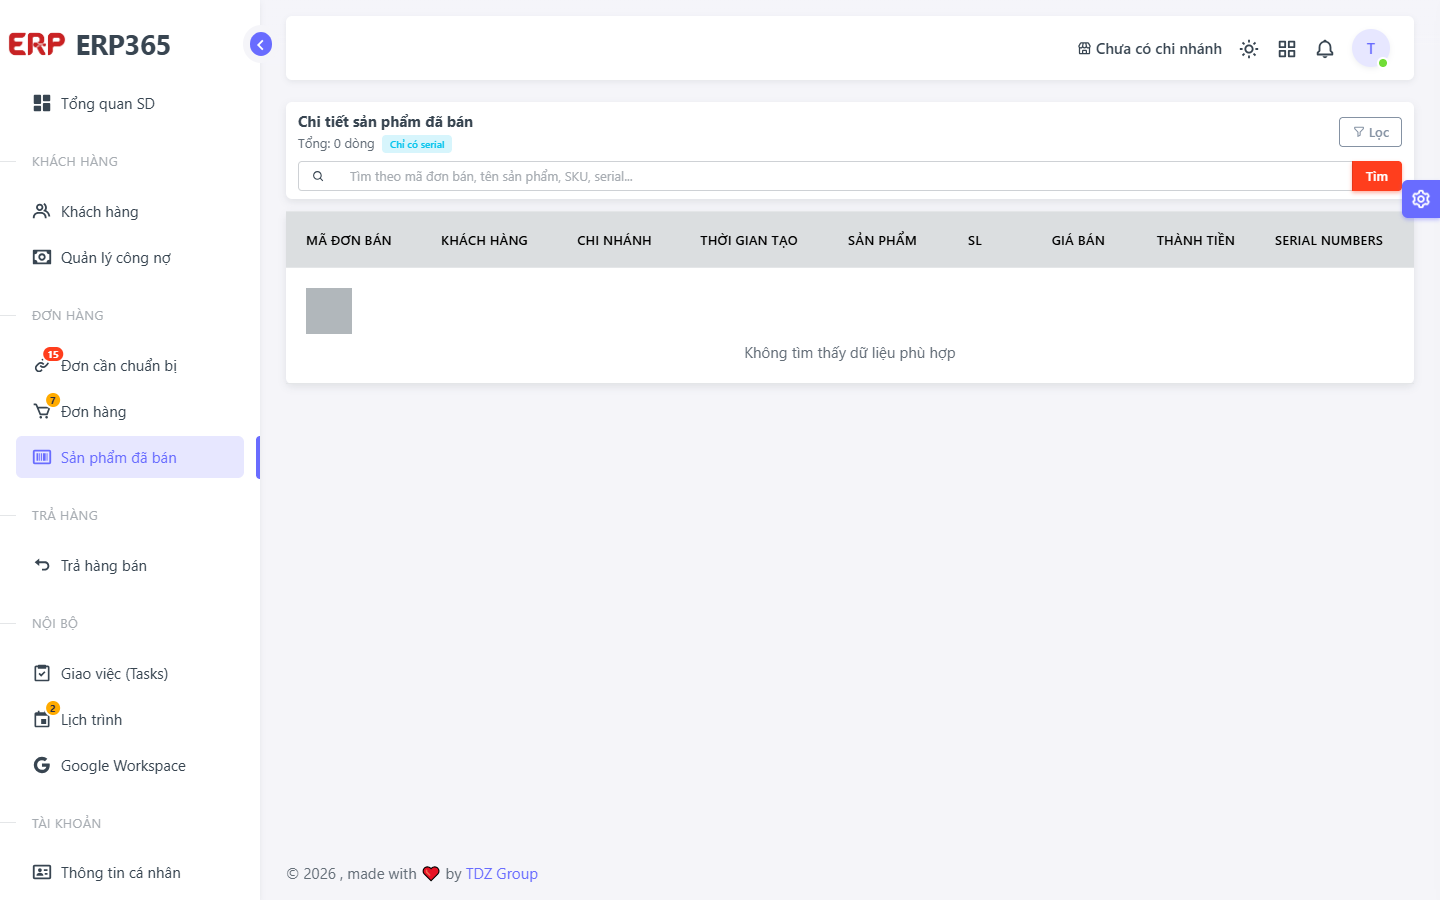1440x900 pixels.
Task: Toggle the "Chỉ có serial" filter tag
Action: coord(417,144)
